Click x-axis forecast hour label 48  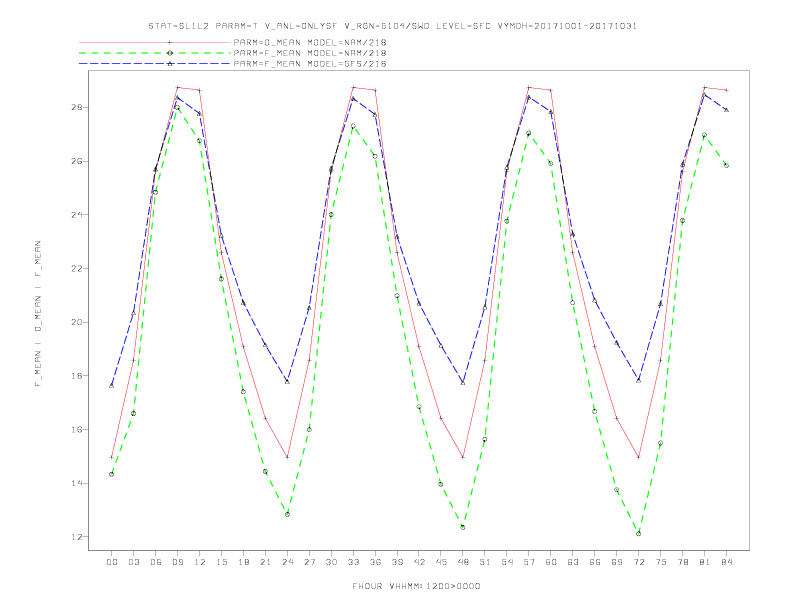[463, 562]
